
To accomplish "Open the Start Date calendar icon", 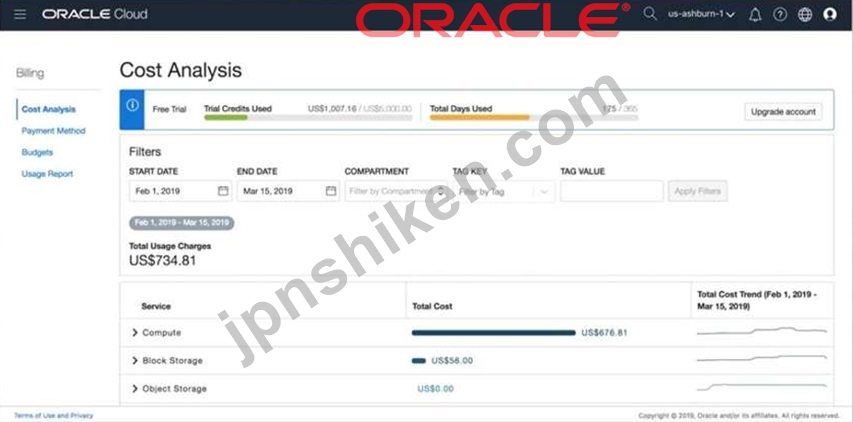I will [223, 191].
